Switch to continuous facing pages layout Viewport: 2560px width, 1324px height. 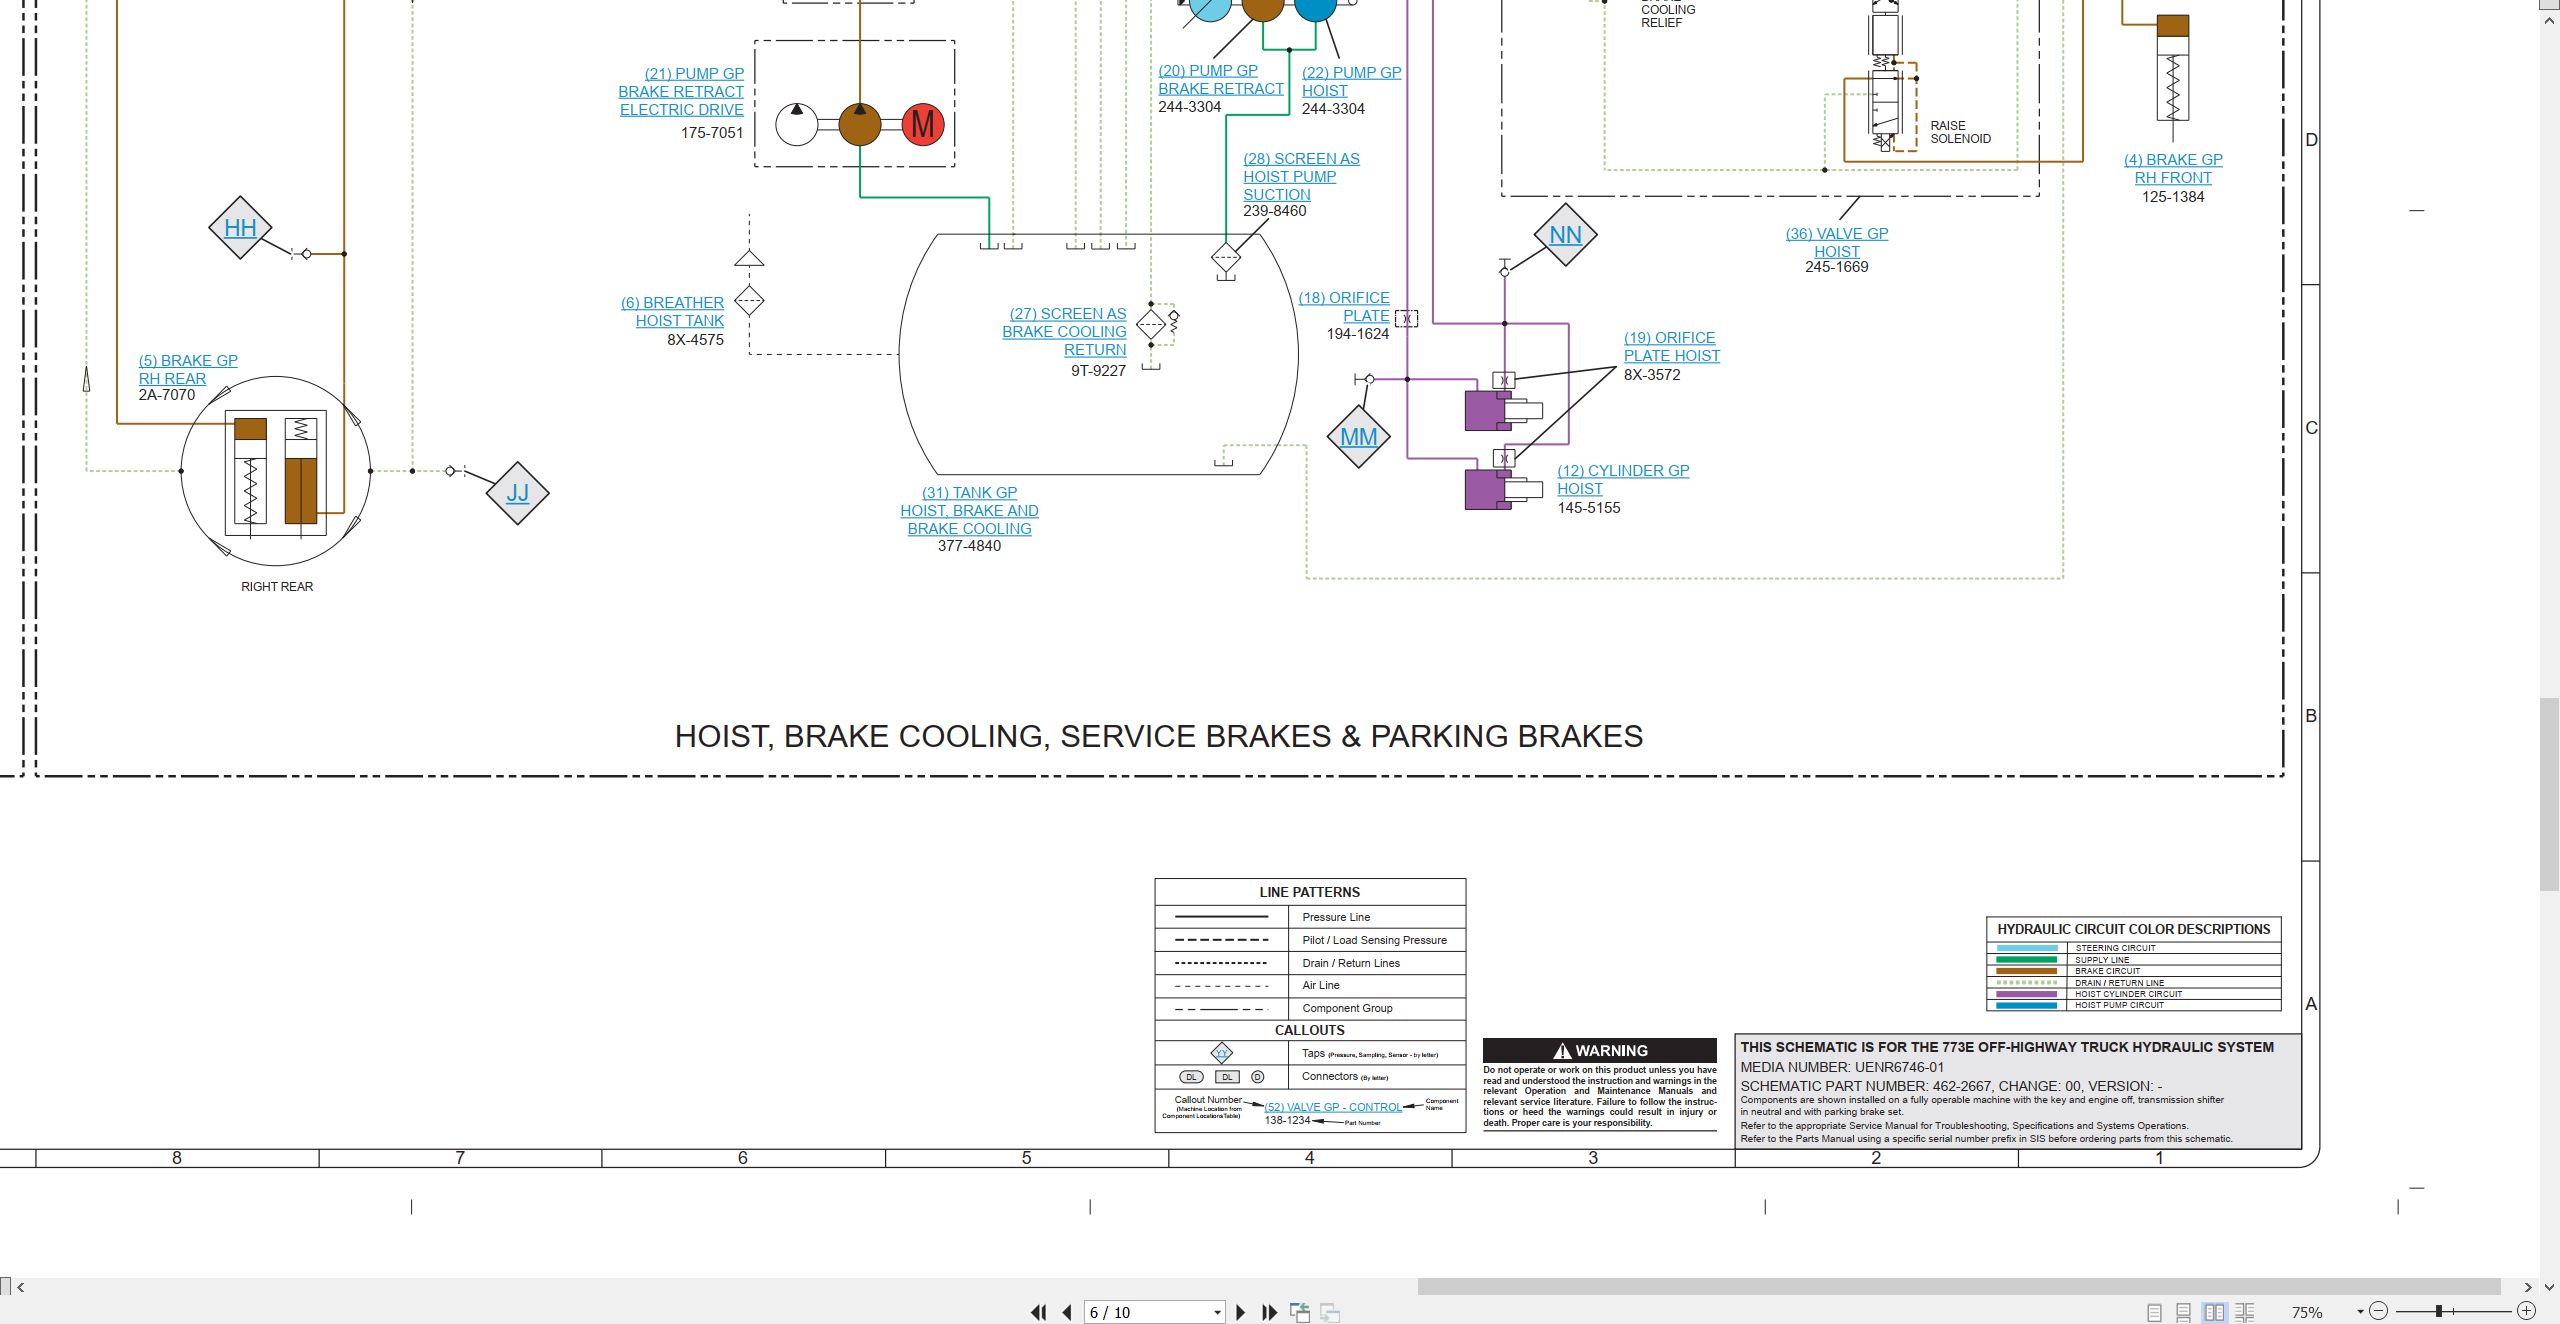point(2244,1312)
